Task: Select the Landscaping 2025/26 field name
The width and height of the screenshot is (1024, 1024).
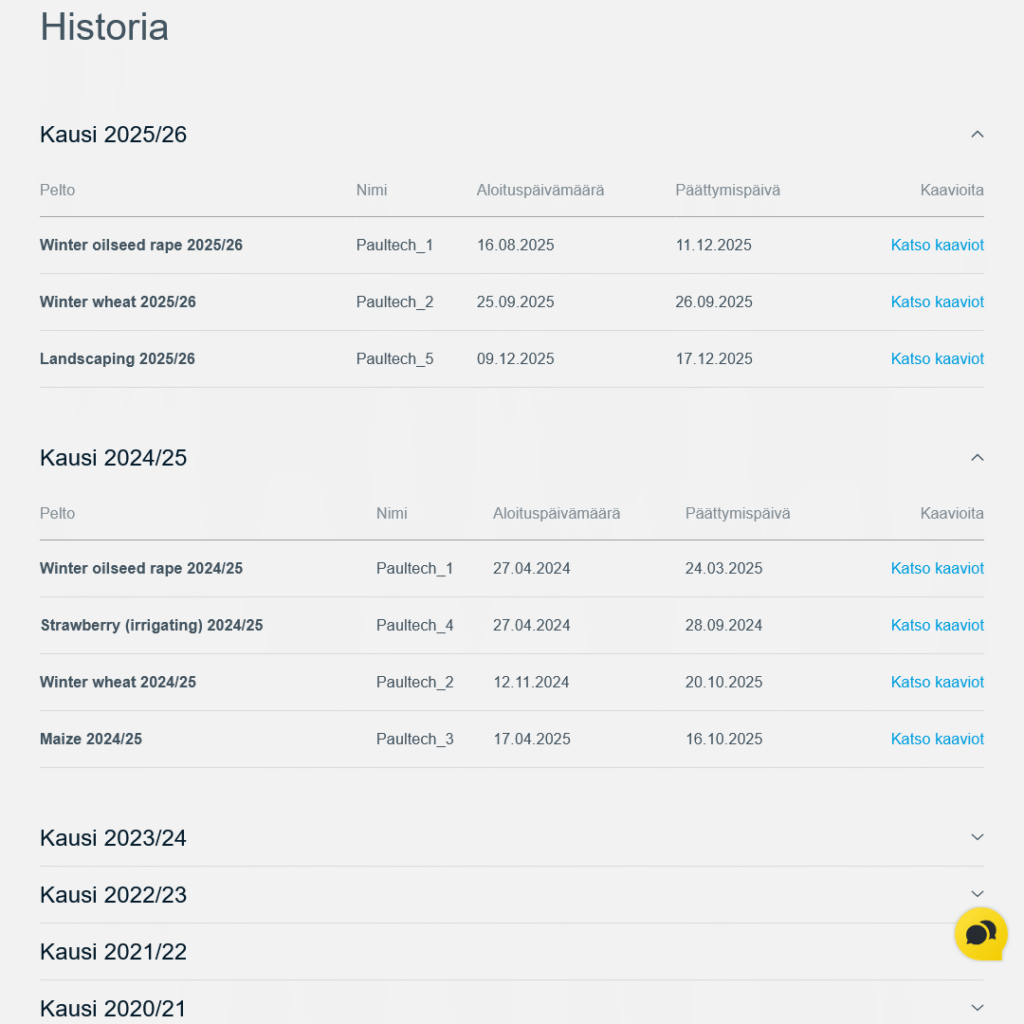Action: 117,359
